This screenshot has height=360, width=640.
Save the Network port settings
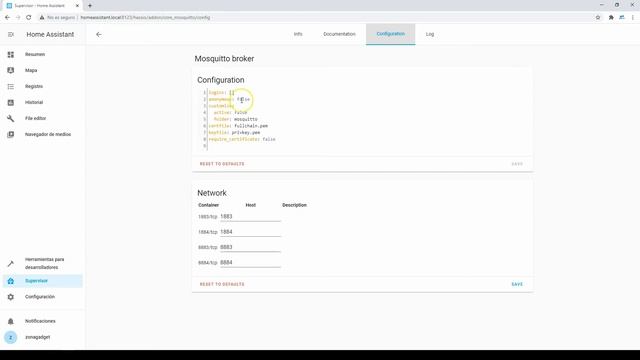(517, 284)
